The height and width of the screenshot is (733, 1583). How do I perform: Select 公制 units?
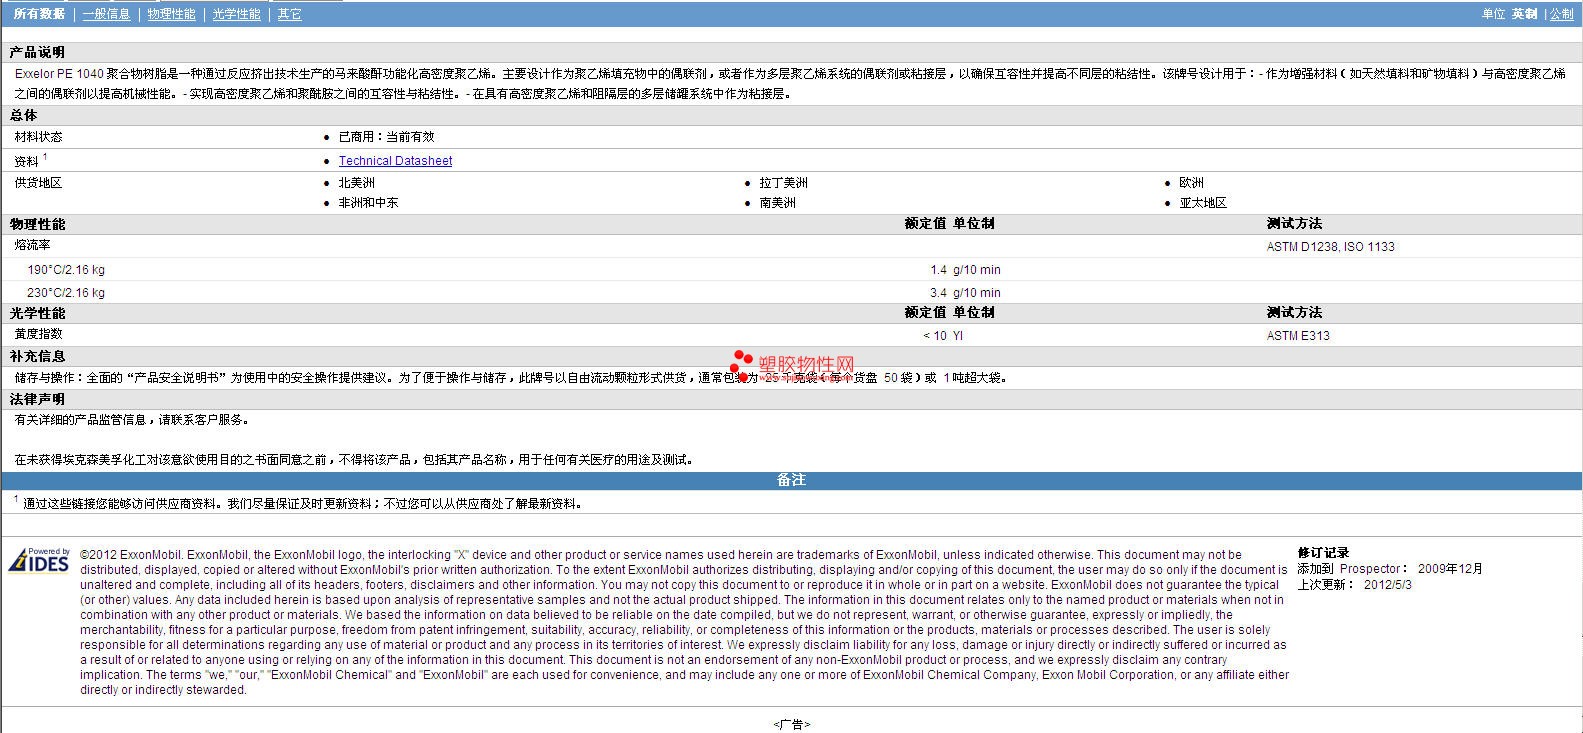tap(1562, 14)
